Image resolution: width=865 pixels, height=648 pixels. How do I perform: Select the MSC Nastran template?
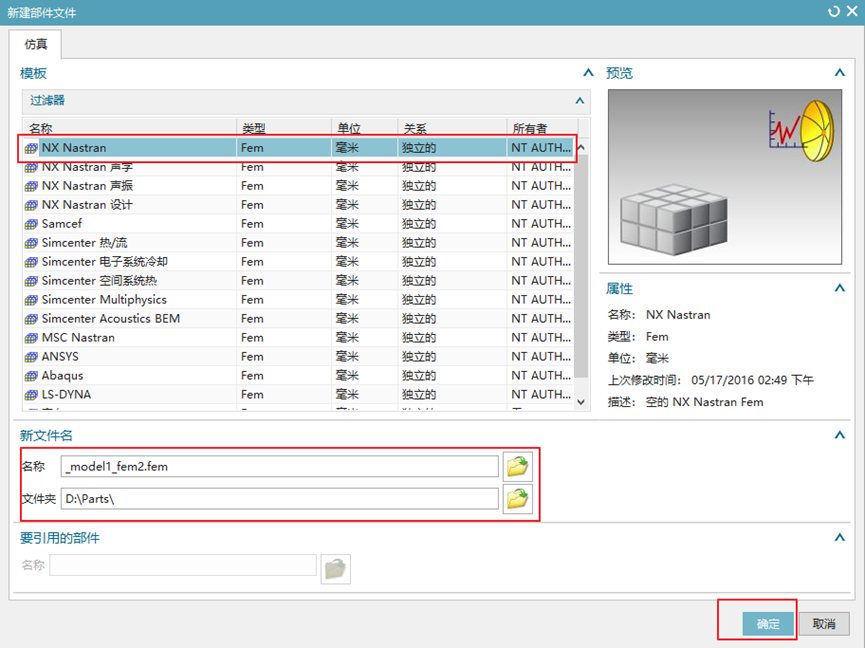(x=298, y=338)
